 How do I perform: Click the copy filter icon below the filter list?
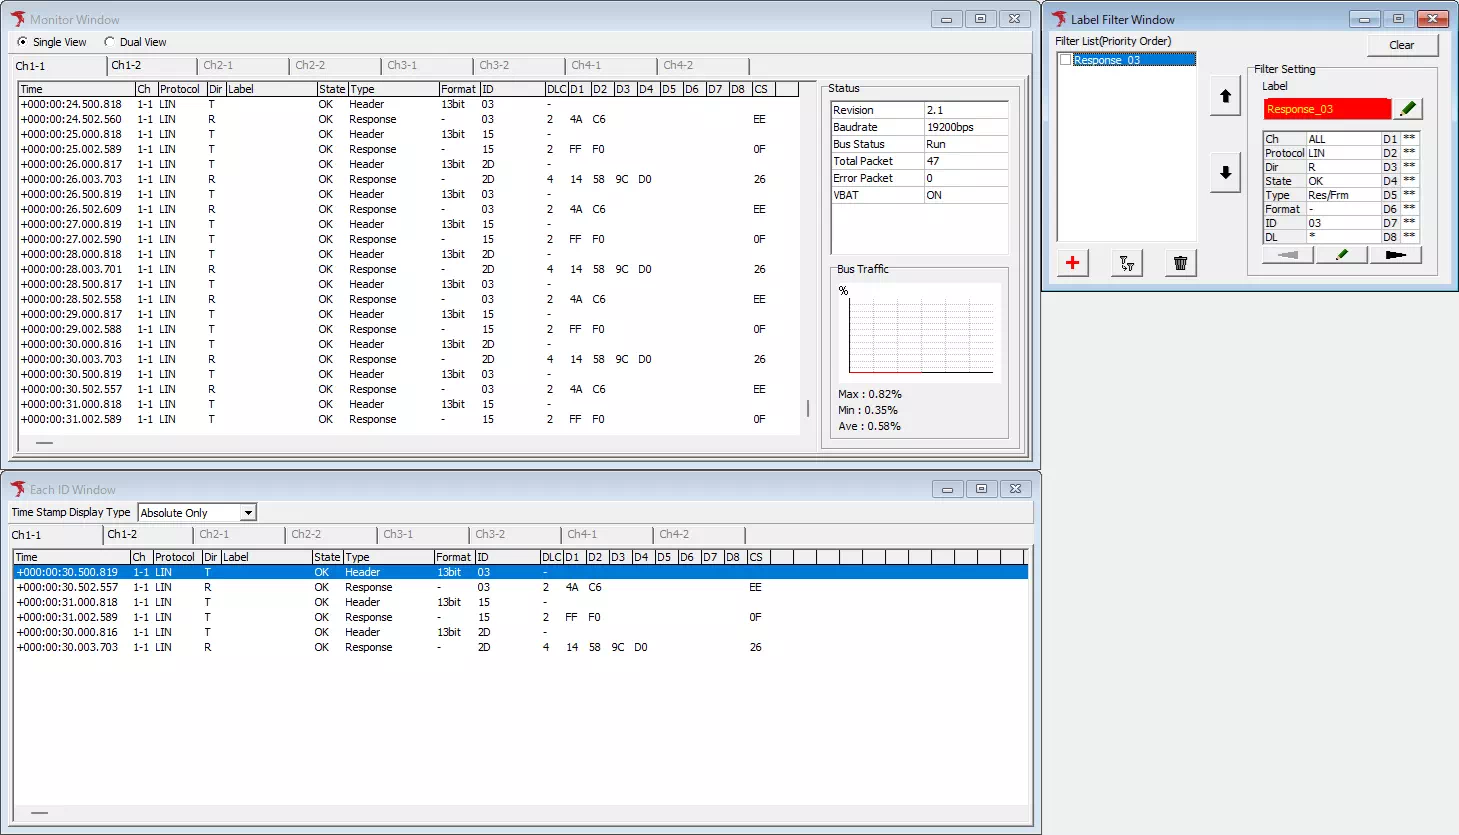click(x=1126, y=263)
